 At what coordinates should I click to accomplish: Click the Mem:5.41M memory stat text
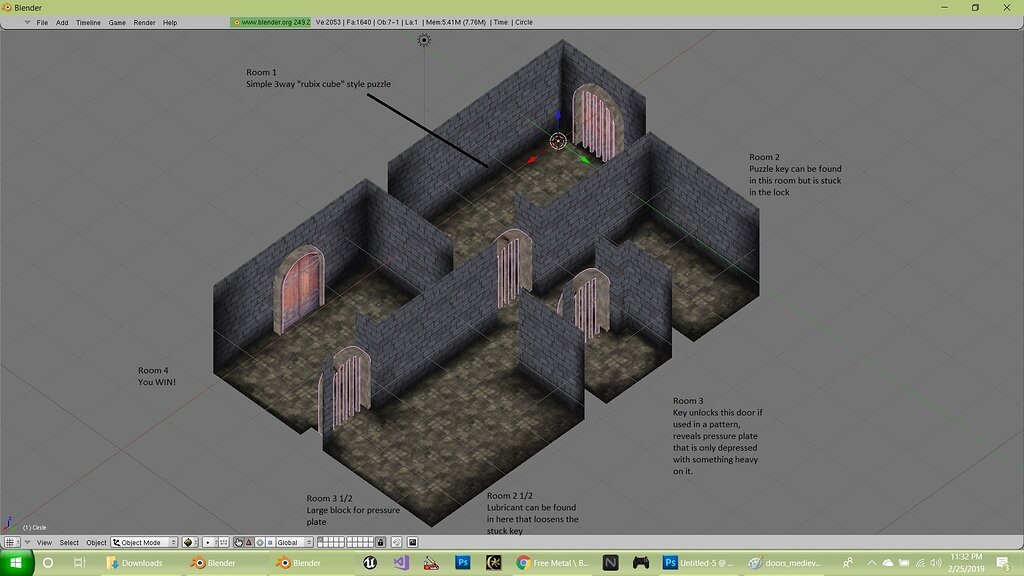click(456, 22)
